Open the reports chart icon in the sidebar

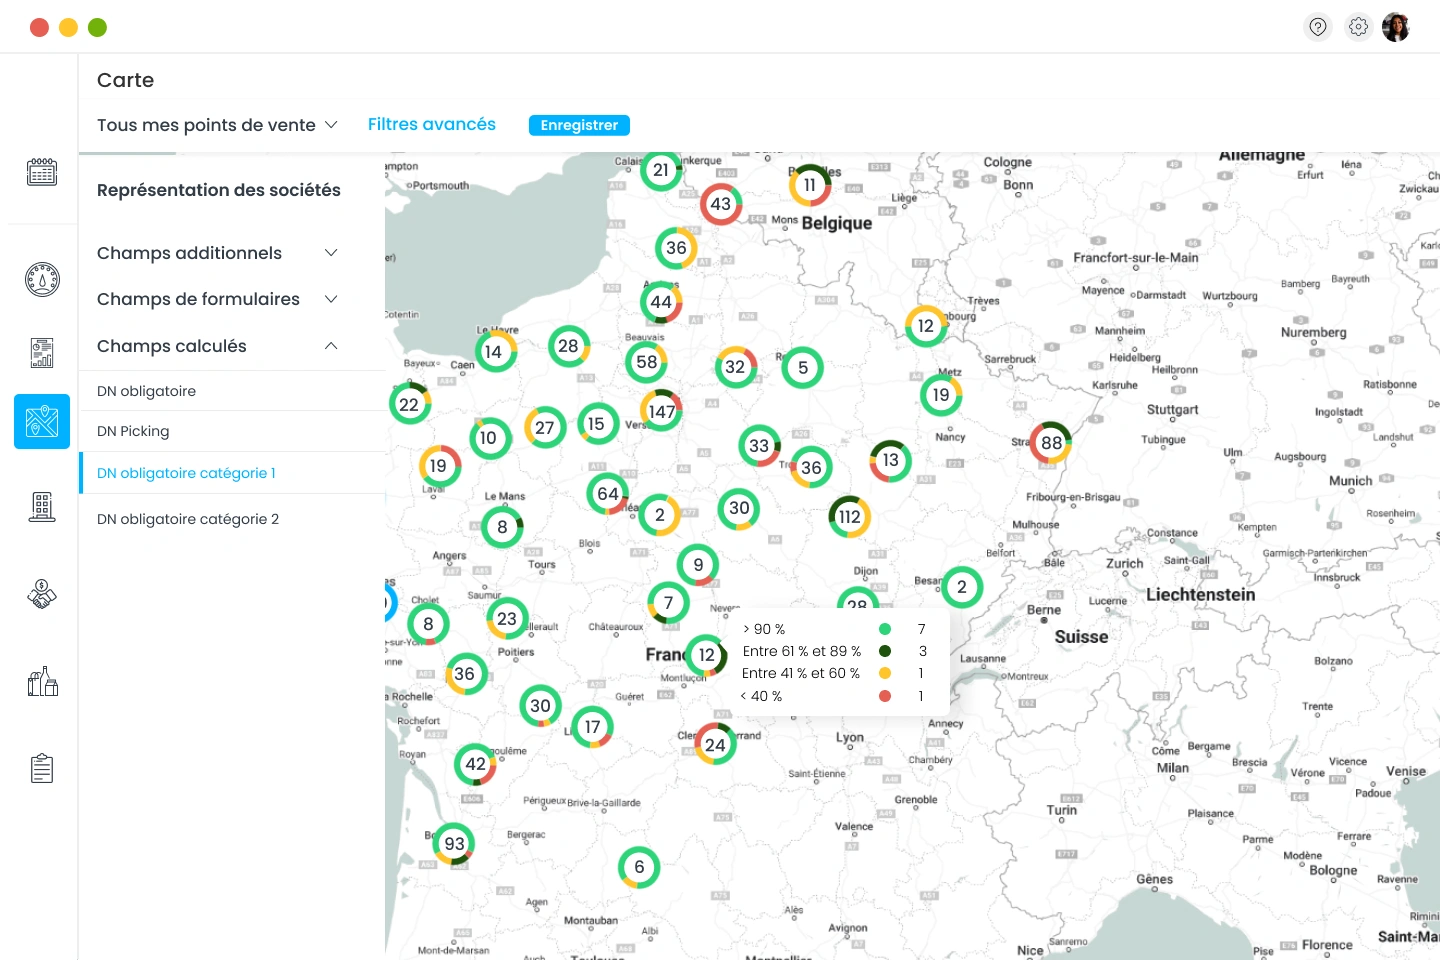coord(41,352)
